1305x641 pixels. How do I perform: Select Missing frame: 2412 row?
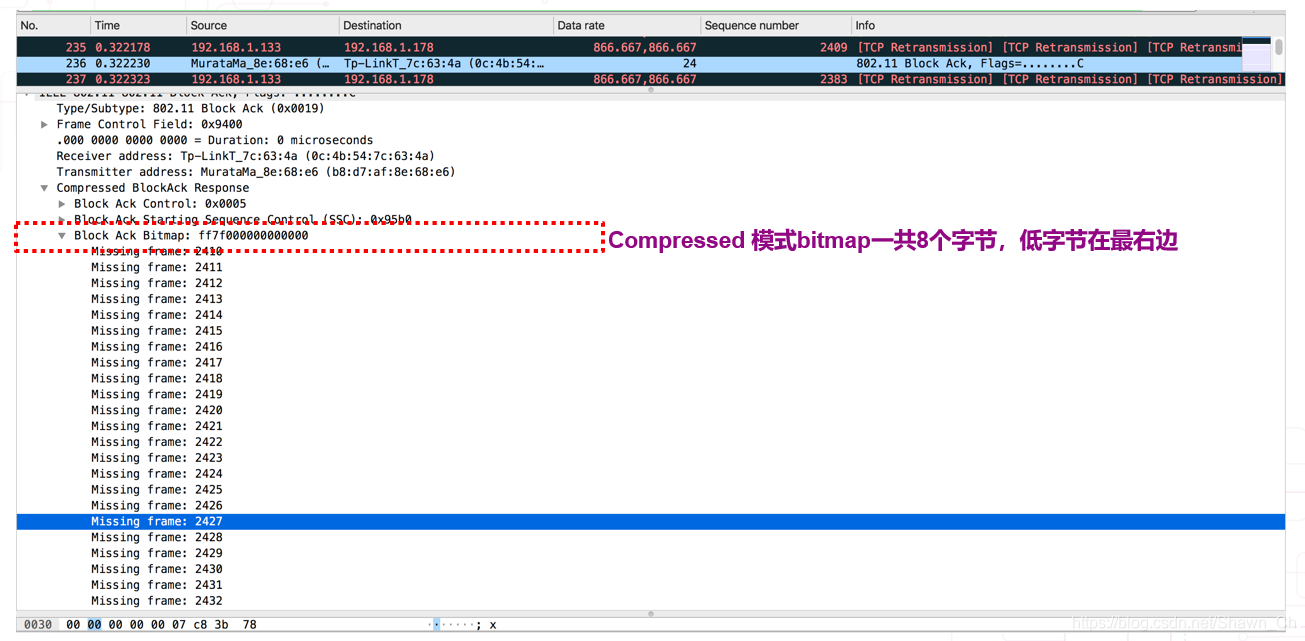click(x=650, y=283)
